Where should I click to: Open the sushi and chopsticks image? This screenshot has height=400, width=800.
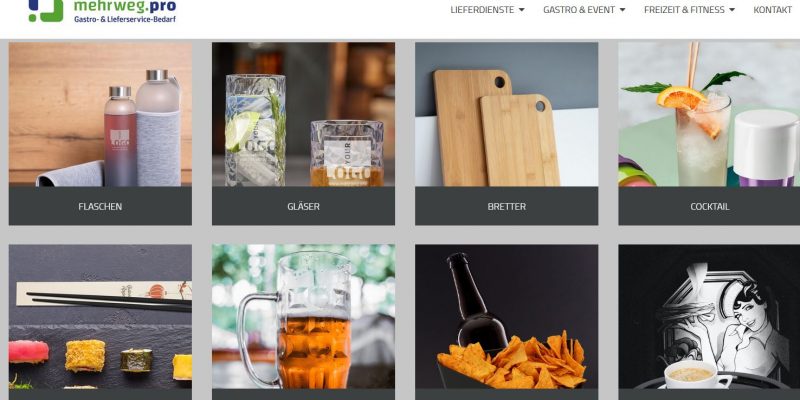[100, 316]
